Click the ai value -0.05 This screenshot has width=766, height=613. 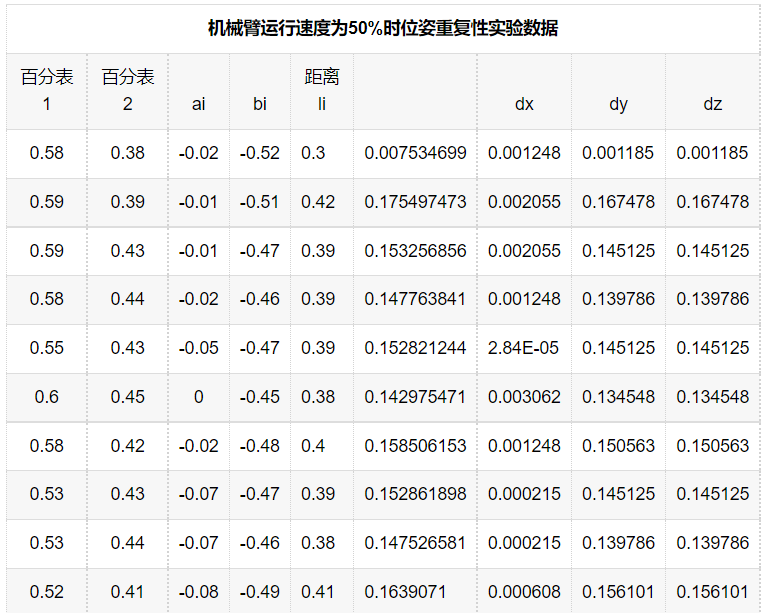198,348
